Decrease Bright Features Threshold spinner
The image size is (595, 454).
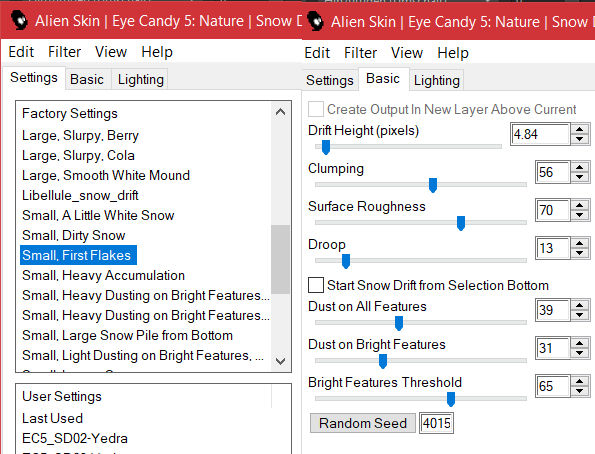click(579, 391)
